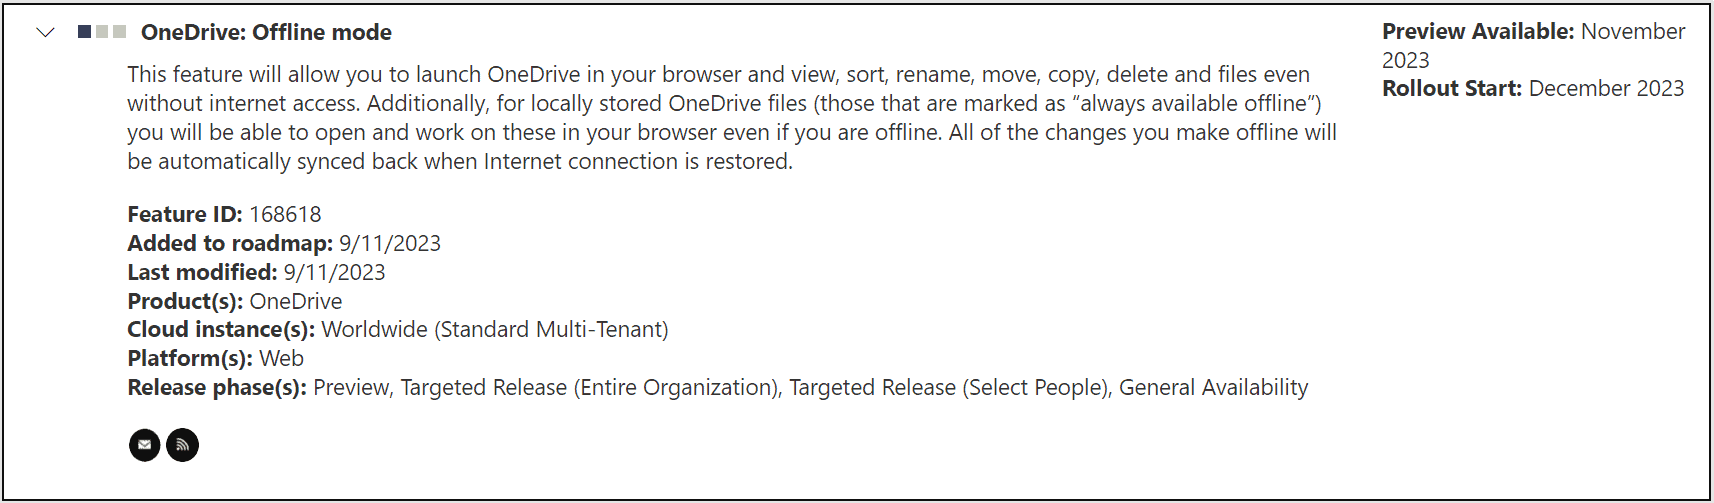This screenshot has width=1714, height=503.
Task: Click the OneDrive product value
Action: point(296,301)
